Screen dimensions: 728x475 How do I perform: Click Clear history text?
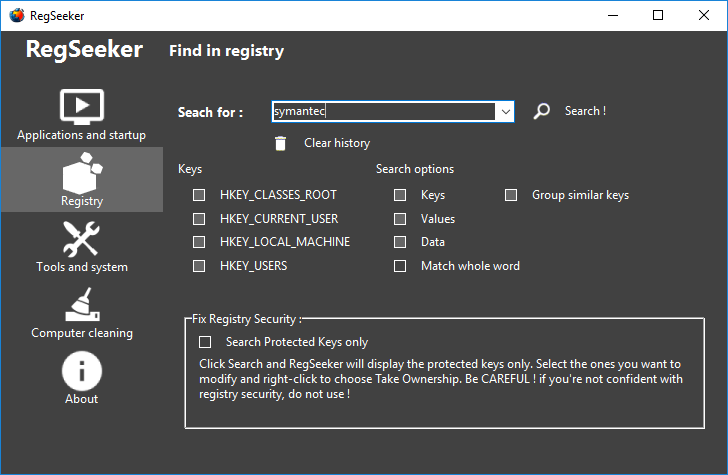pyautogui.click(x=337, y=143)
